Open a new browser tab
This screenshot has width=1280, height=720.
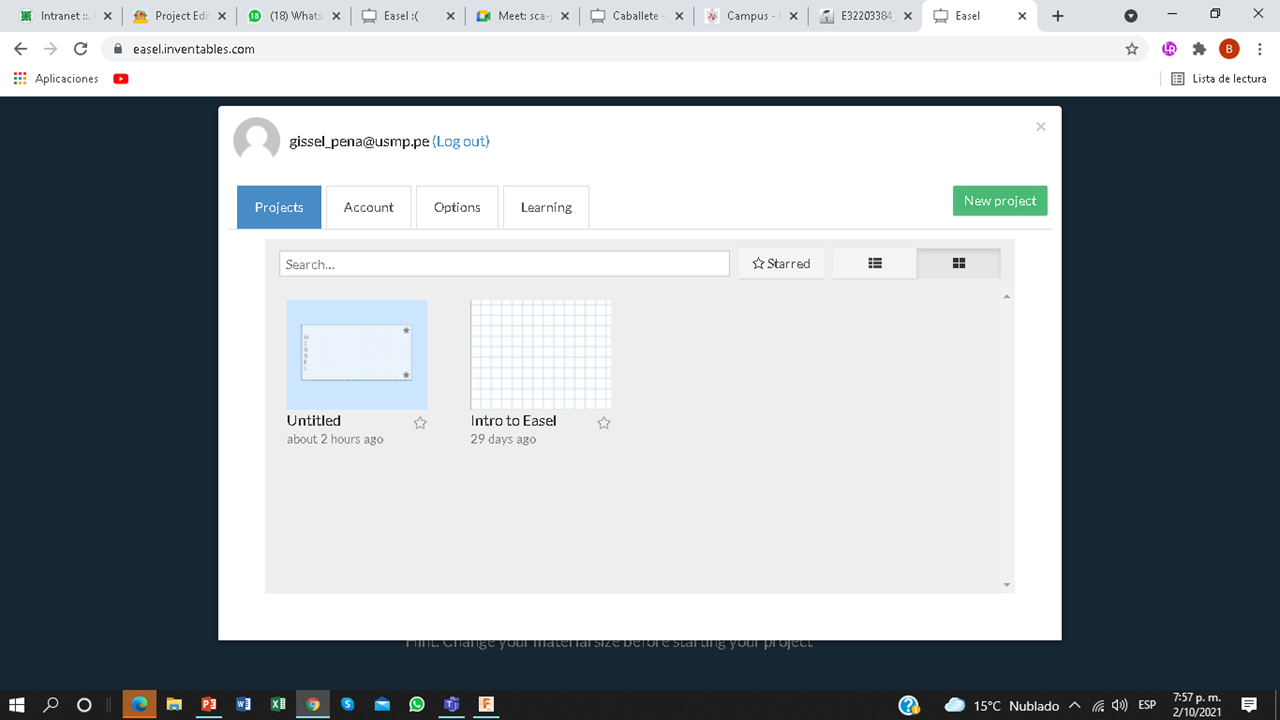point(1058,16)
